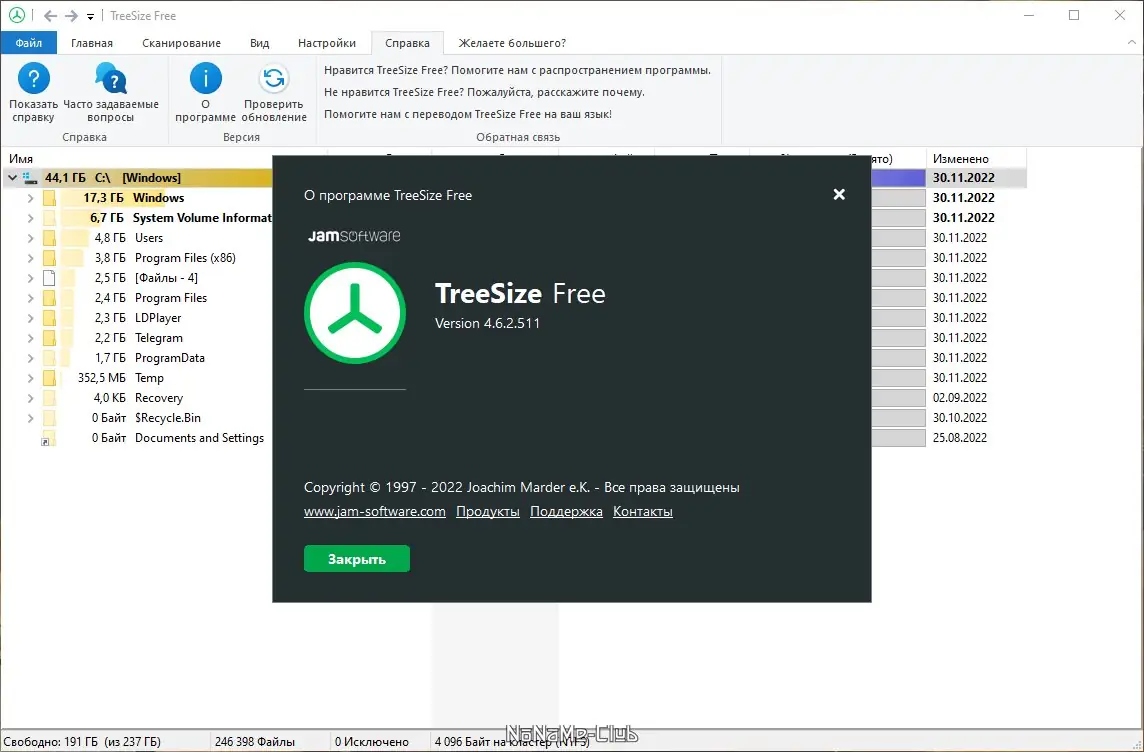1144x752 pixels.
Task: Check for updates via refresh icon
Action: click(274, 78)
